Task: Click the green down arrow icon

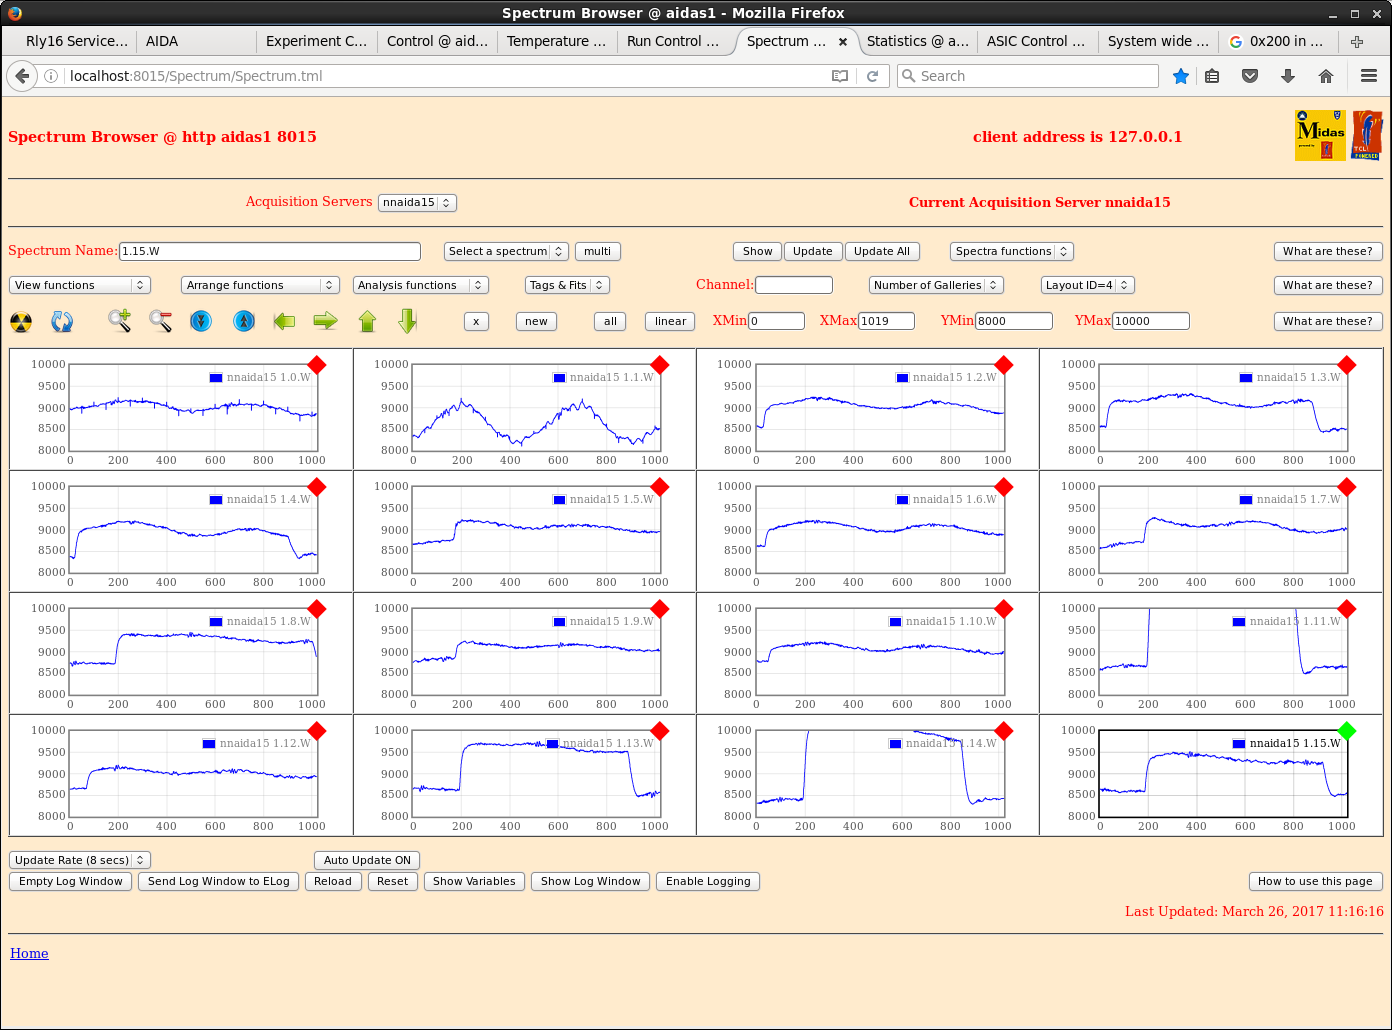Action: coord(407,321)
